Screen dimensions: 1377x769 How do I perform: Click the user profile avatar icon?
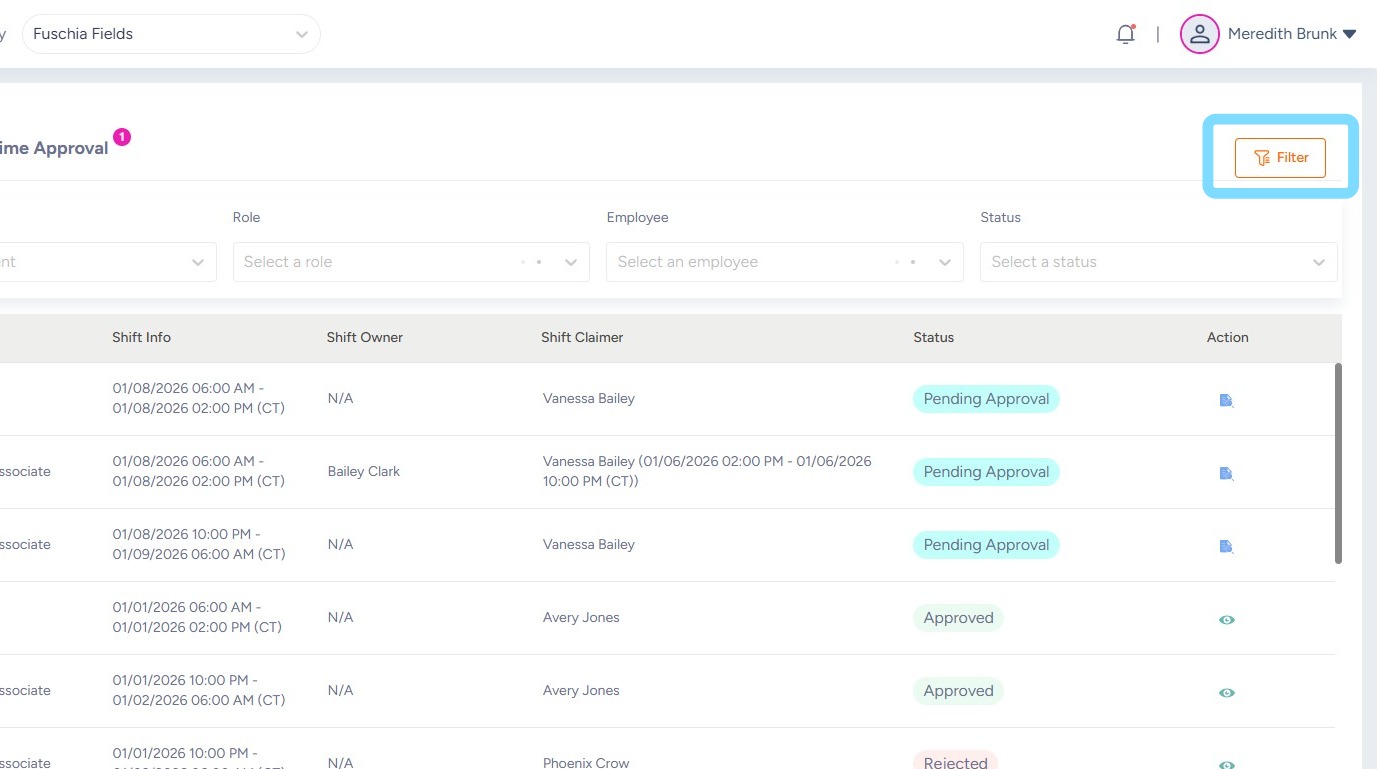tap(1199, 34)
